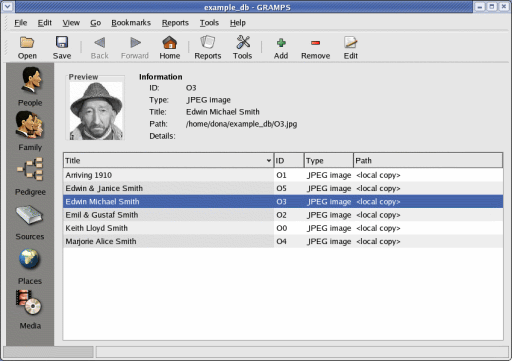
Task: Click the Home toolbar icon
Action: [169, 48]
